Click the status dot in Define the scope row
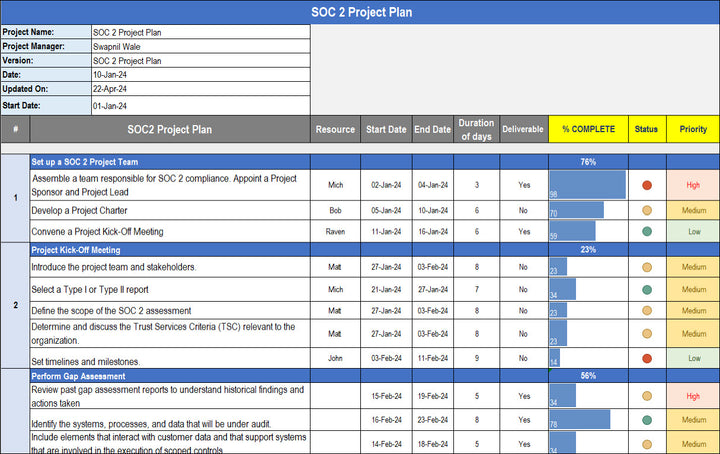The width and height of the screenshot is (720, 454). (x=647, y=311)
